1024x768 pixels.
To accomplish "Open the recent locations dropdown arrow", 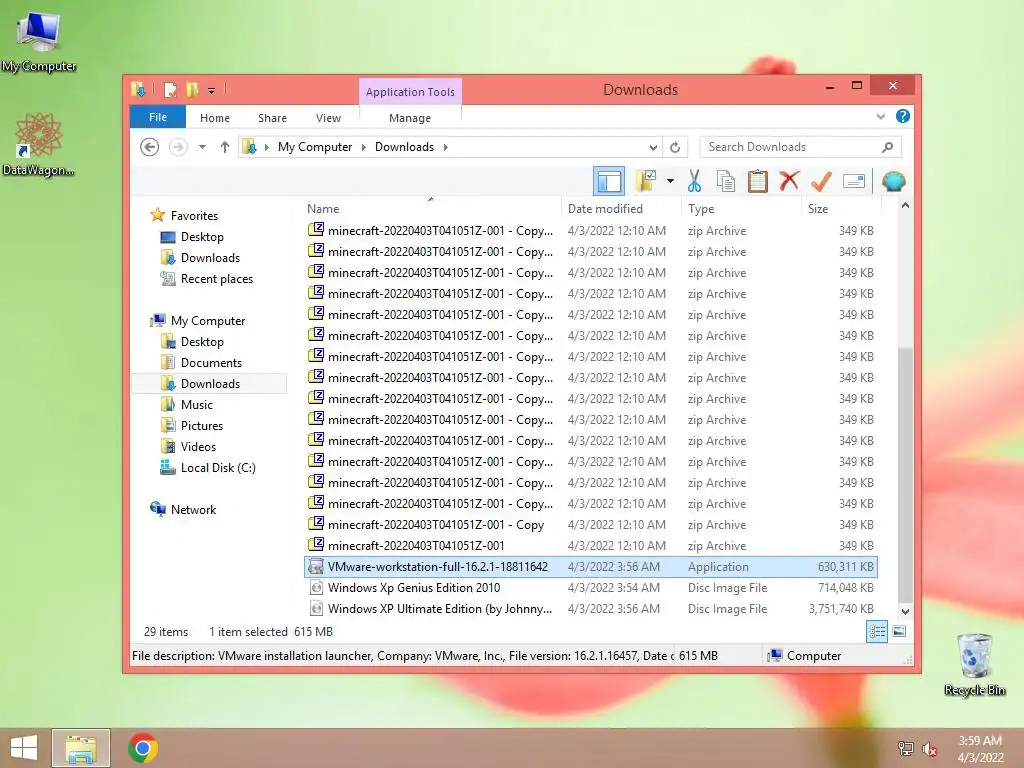I will (x=202, y=147).
